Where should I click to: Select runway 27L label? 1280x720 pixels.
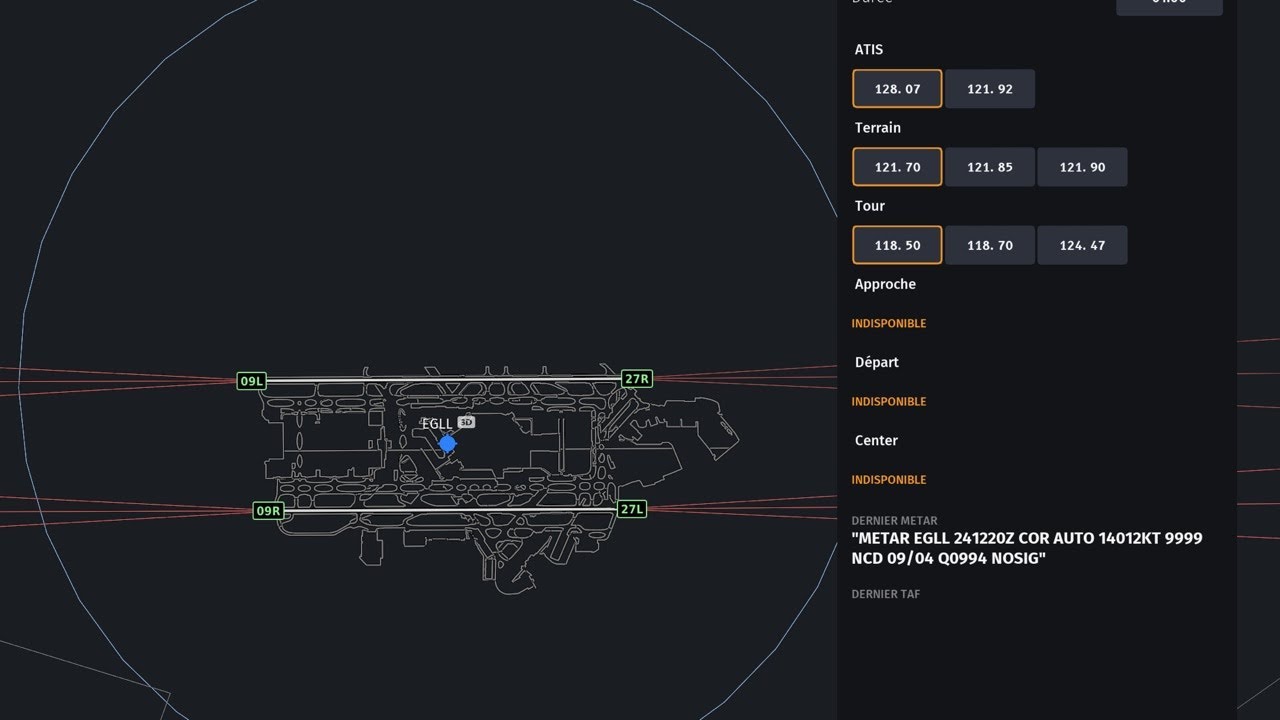631,509
